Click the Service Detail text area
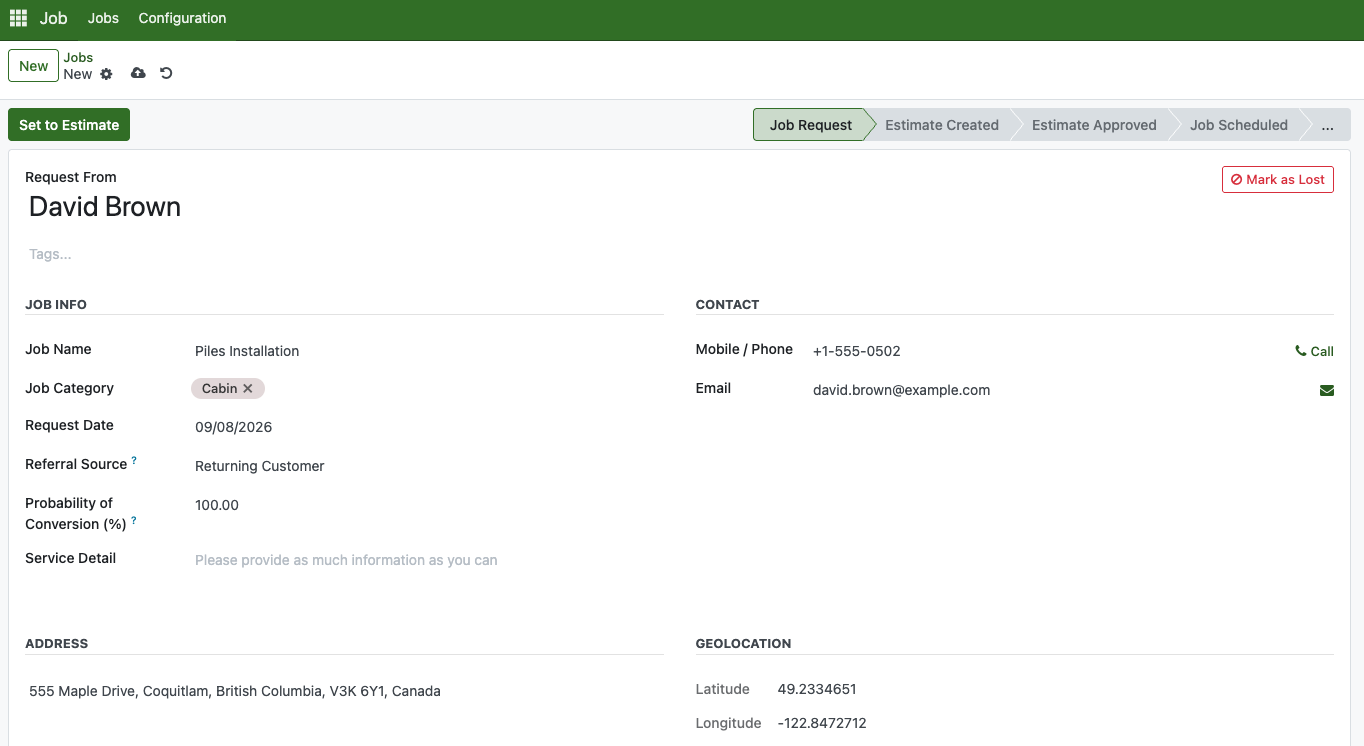The height and width of the screenshot is (746, 1364). tap(427, 560)
